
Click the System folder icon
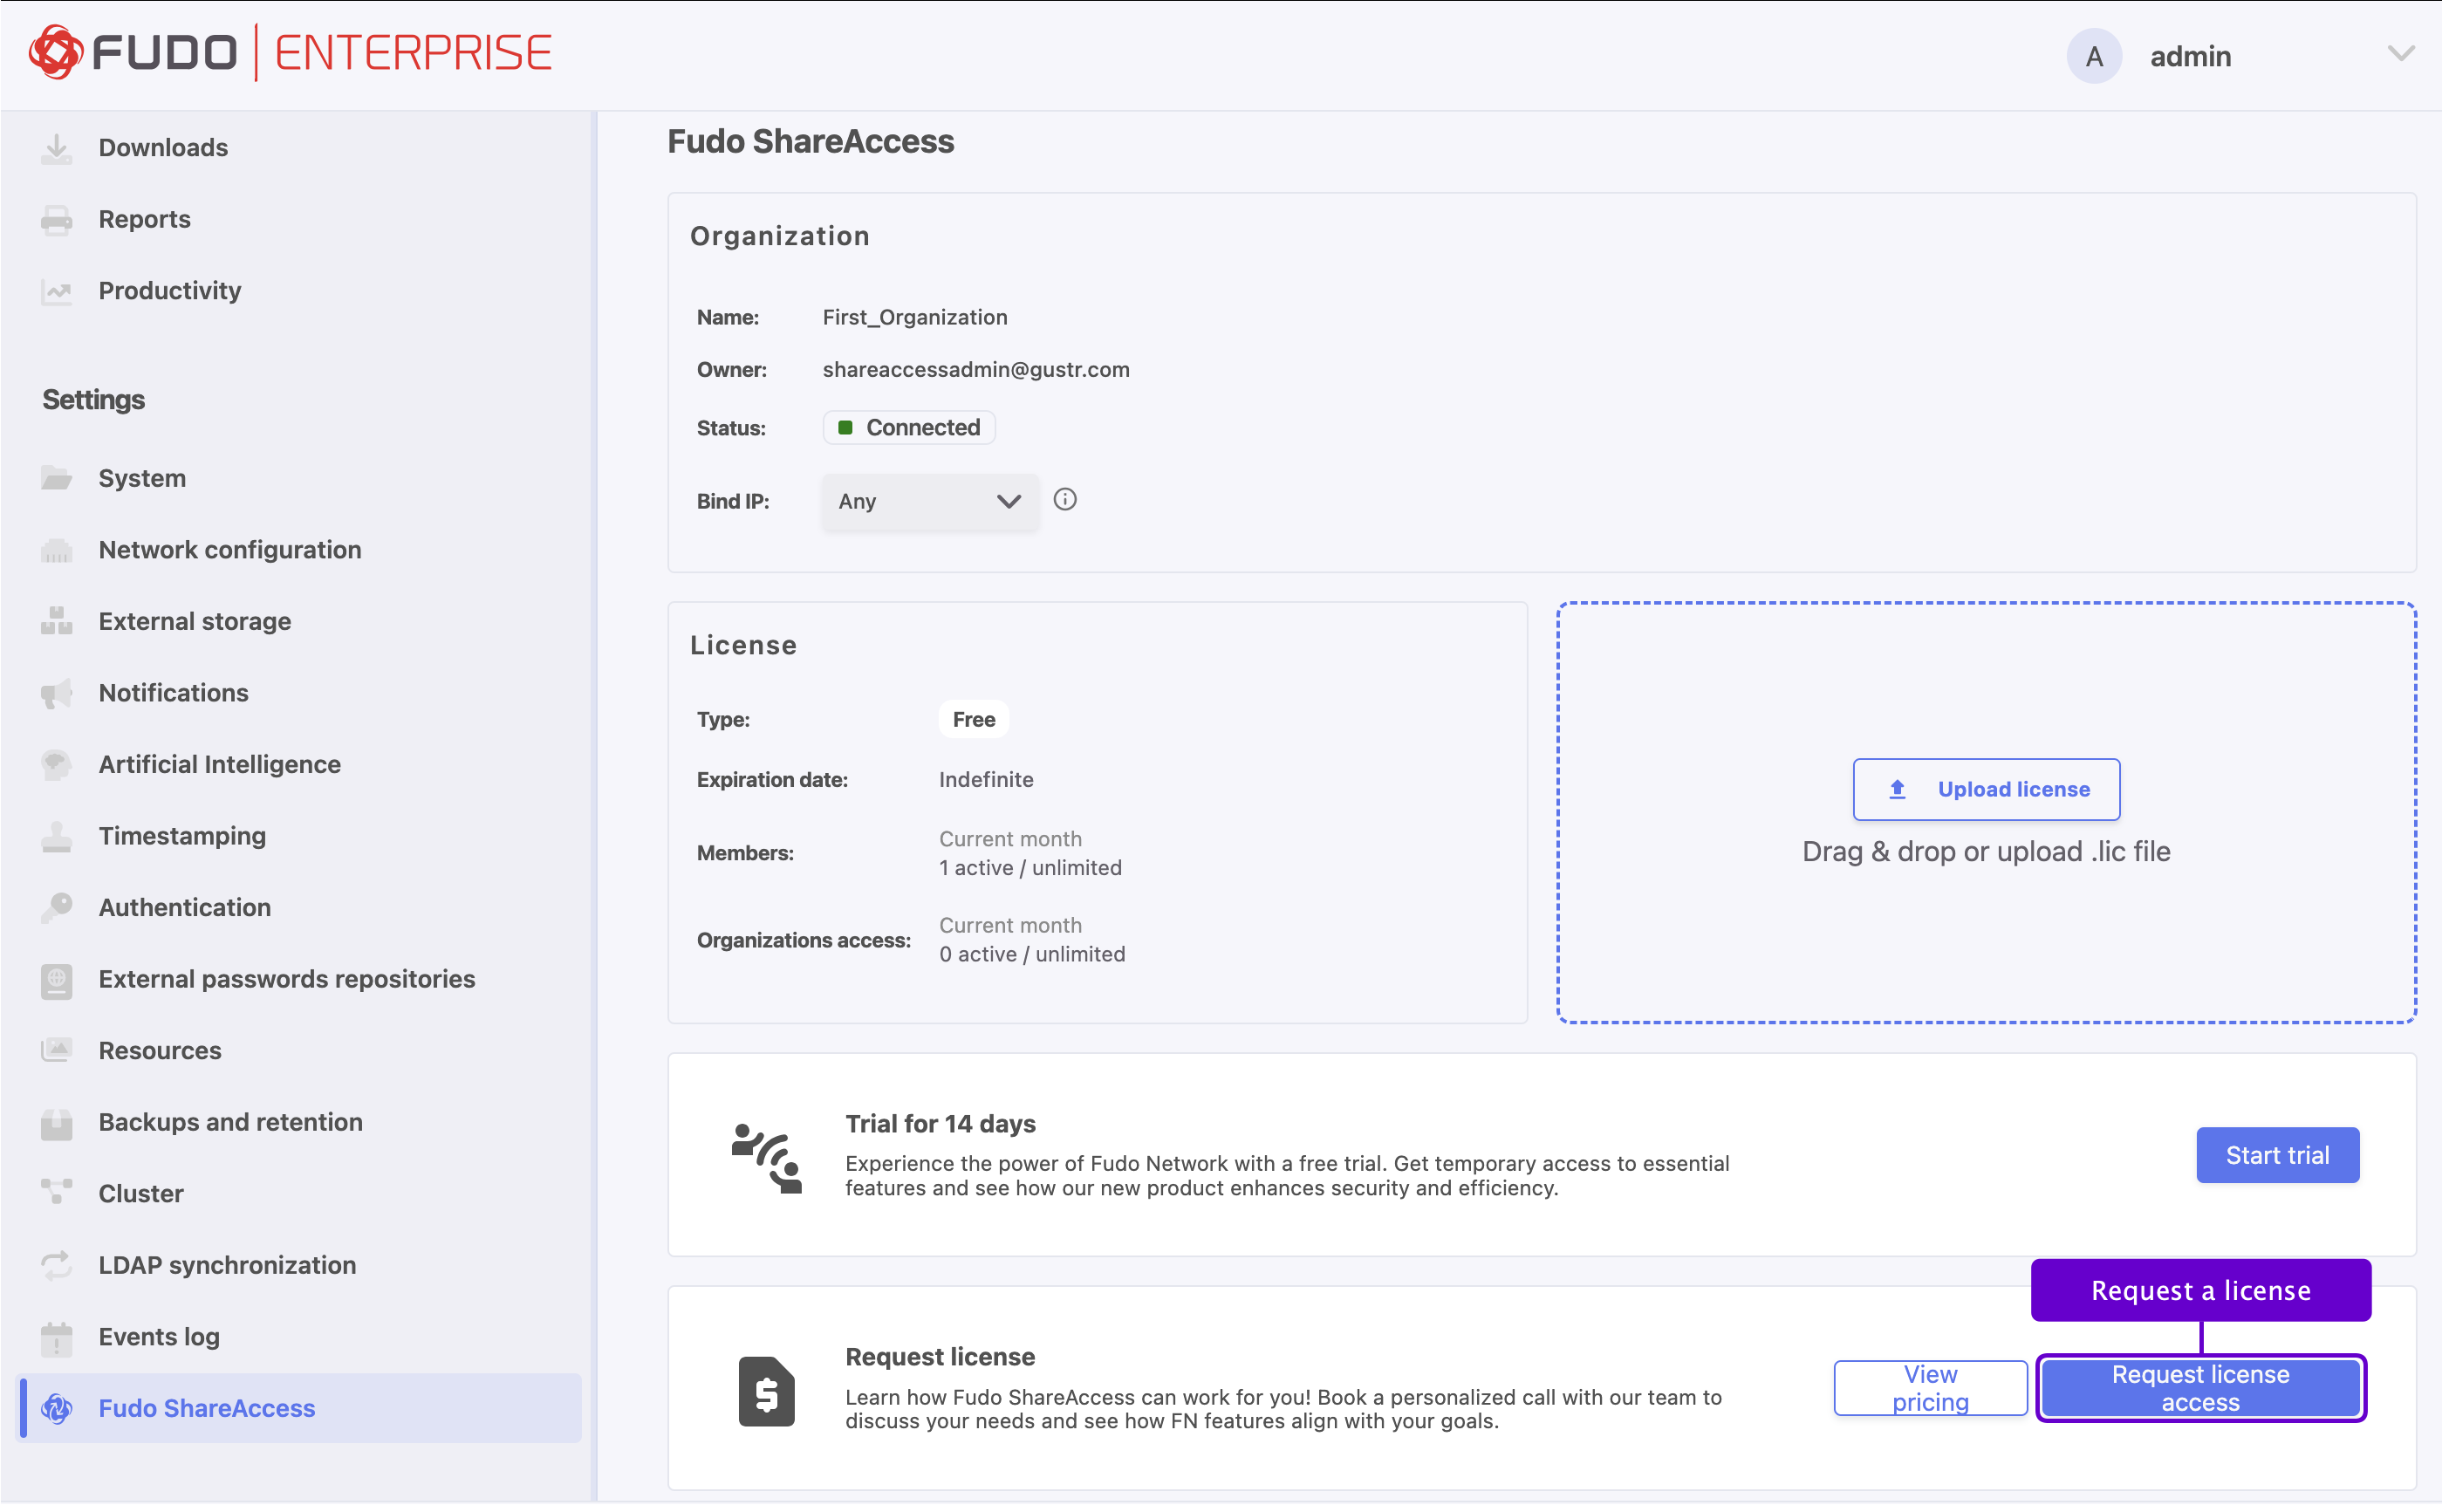(x=57, y=479)
